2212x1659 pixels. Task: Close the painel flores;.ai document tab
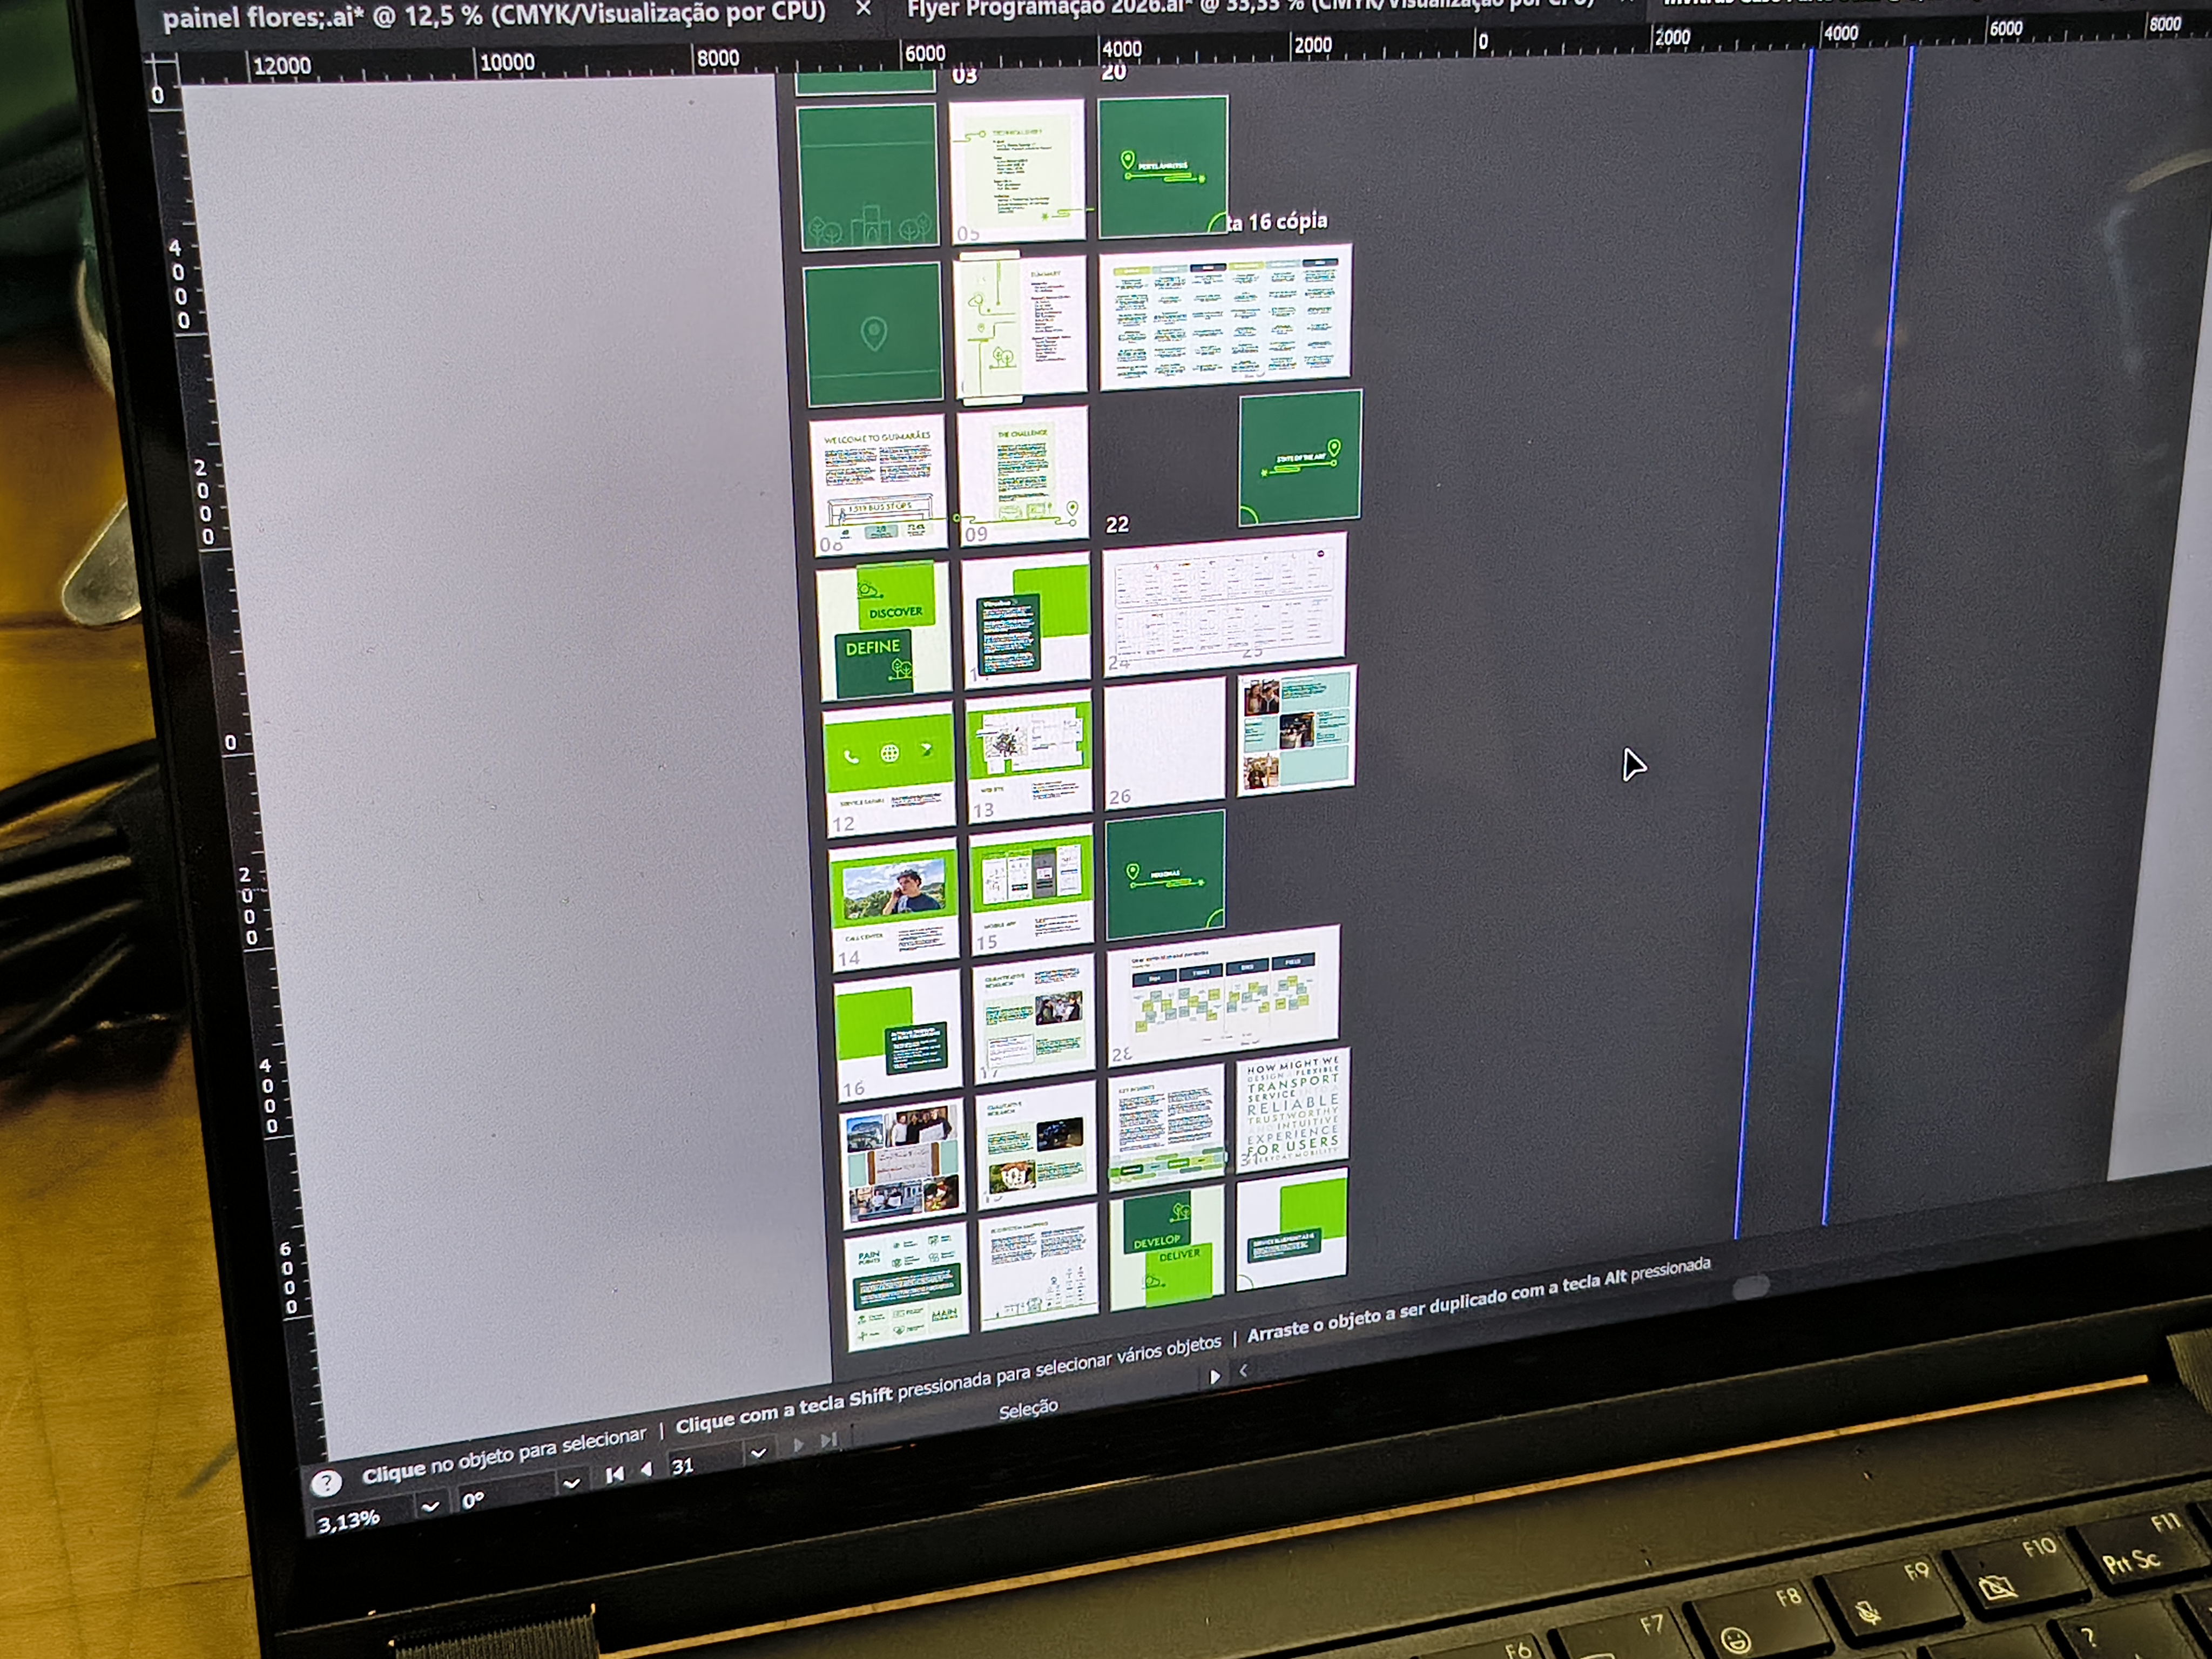864,9
